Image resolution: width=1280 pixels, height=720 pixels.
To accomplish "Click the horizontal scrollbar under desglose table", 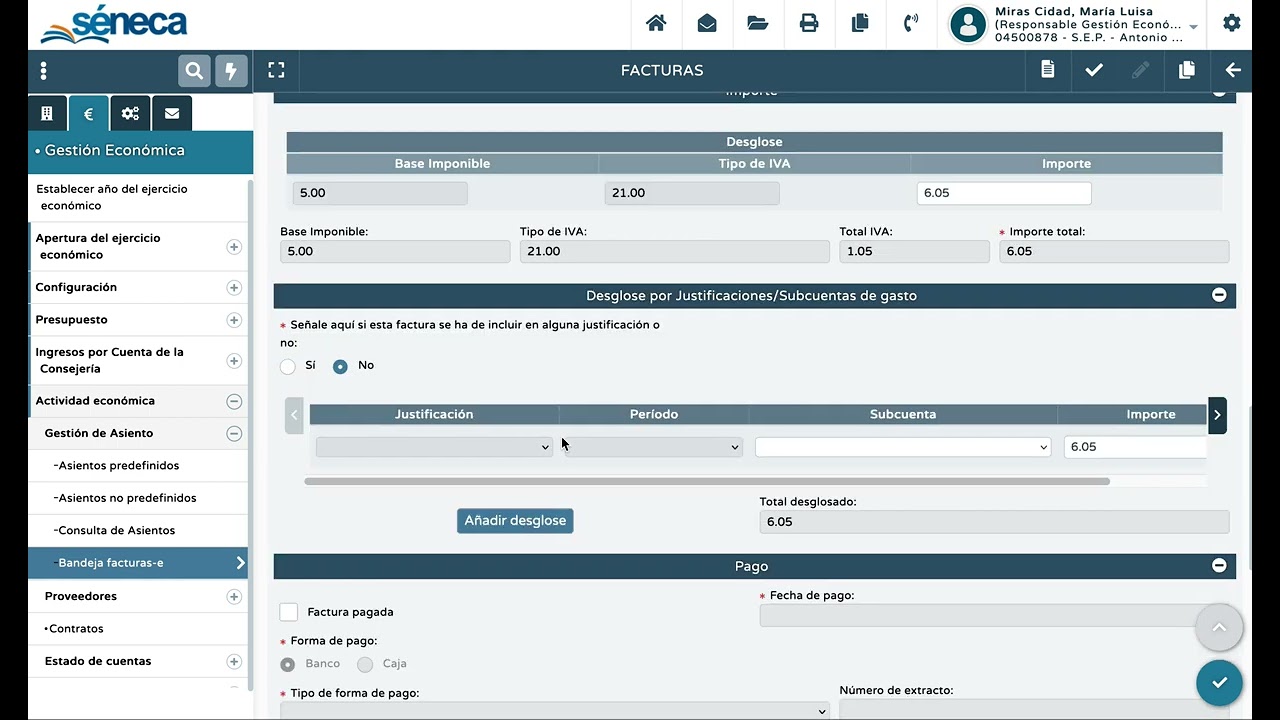I will 707,481.
